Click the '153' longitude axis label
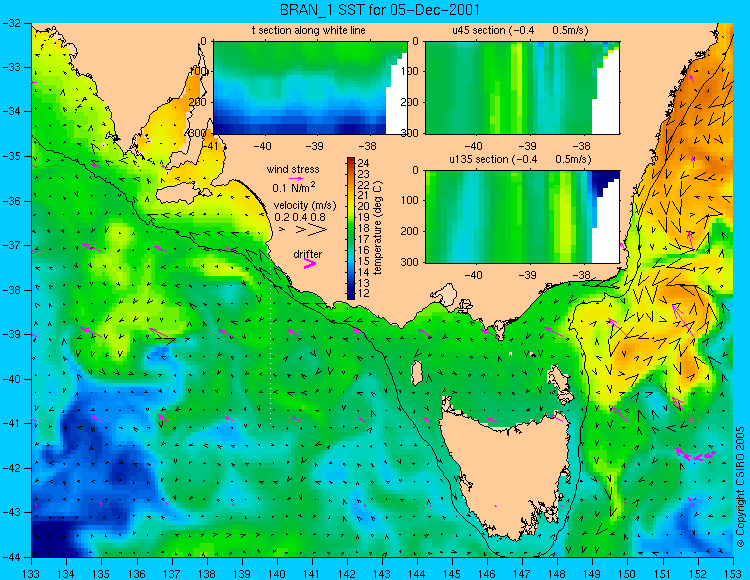Image resolution: width=750 pixels, height=580 pixels. pos(733,573)
